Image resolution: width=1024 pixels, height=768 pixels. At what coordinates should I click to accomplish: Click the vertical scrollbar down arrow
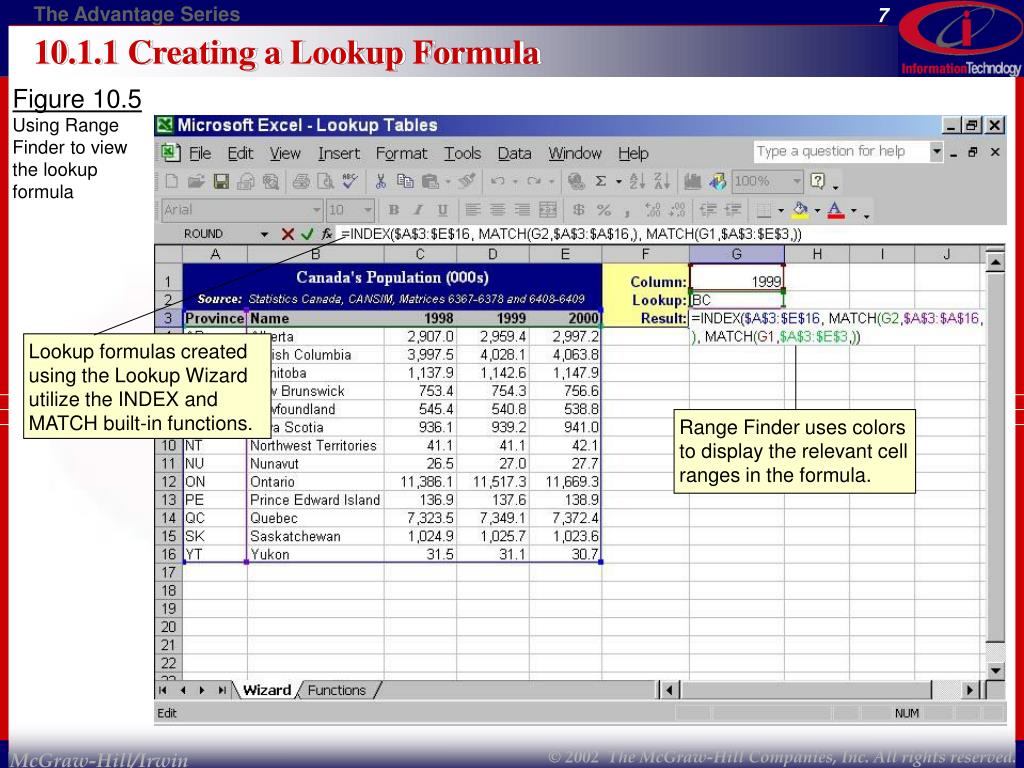click(x=995, y=670)
